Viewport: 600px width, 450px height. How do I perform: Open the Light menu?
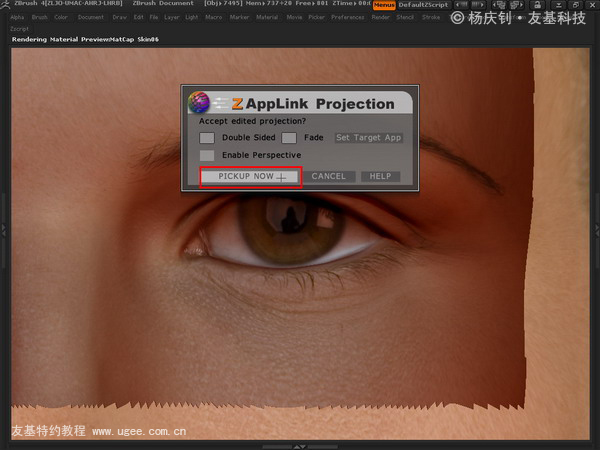[192, 17]
